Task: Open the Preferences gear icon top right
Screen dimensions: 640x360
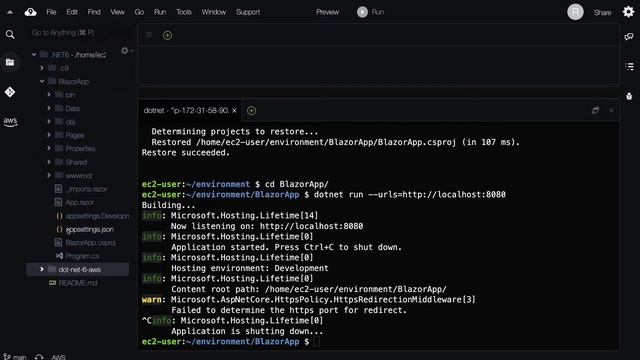Action: pos(629,12)
